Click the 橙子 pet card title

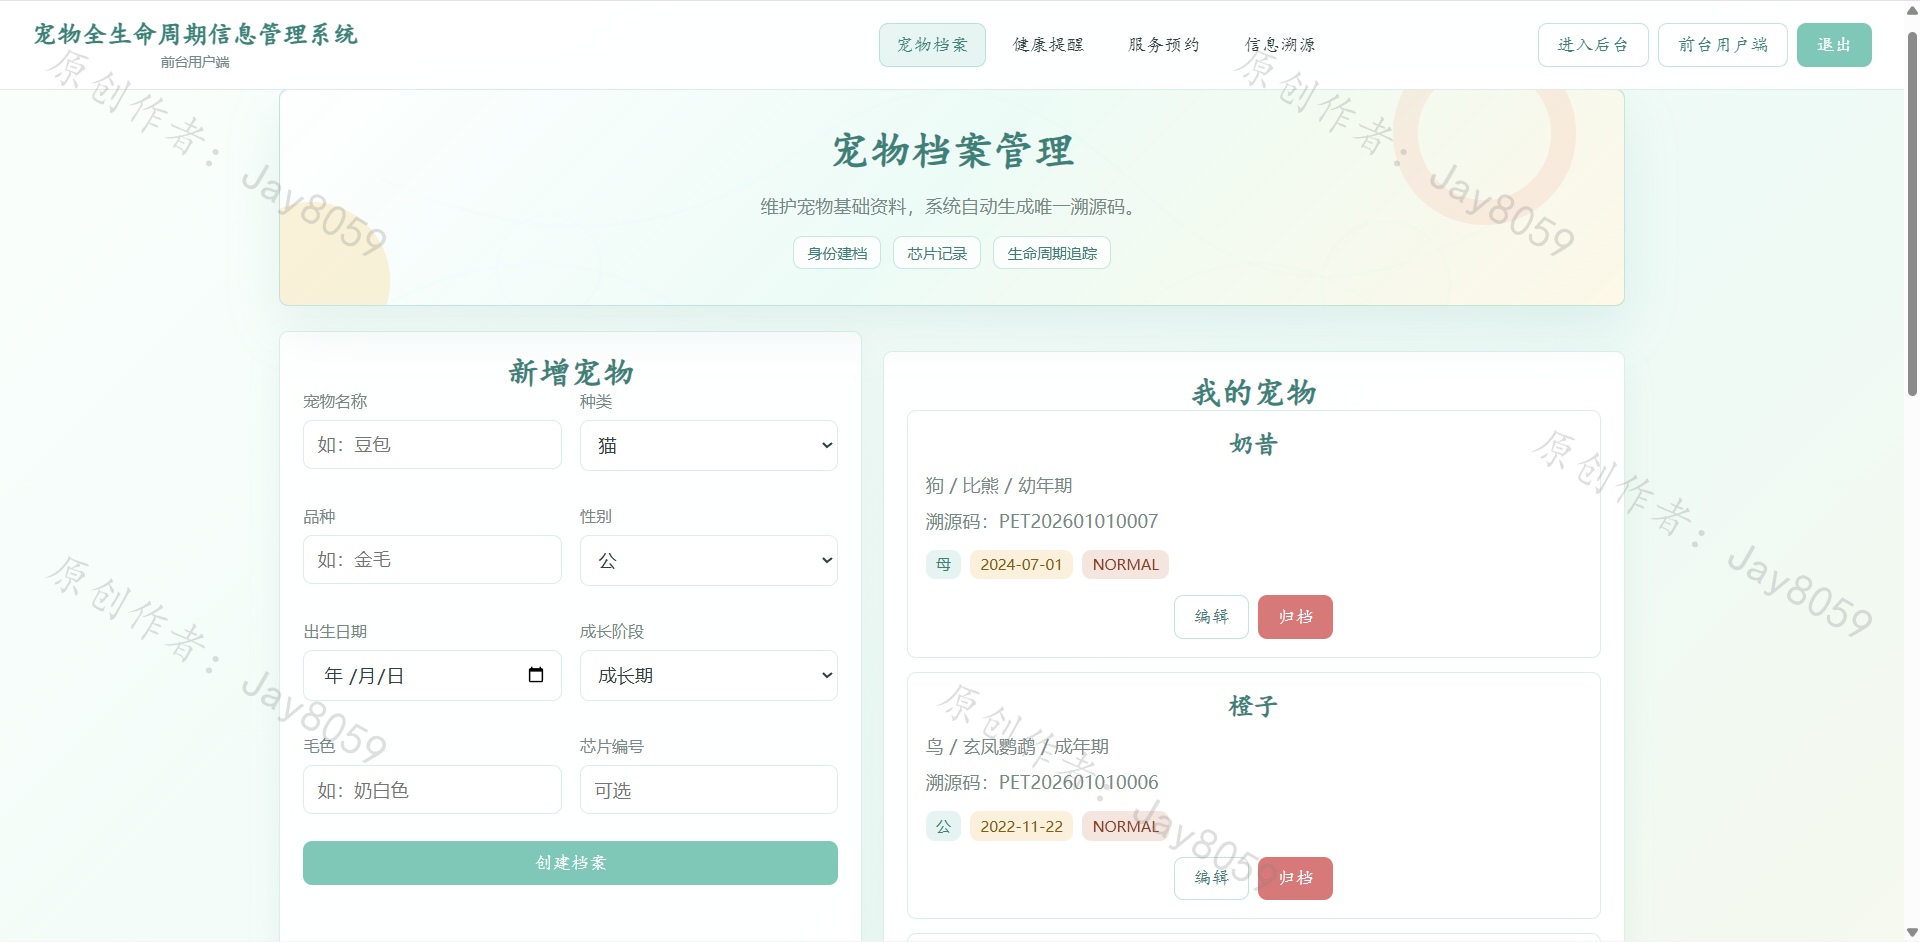coord(1253,706)
